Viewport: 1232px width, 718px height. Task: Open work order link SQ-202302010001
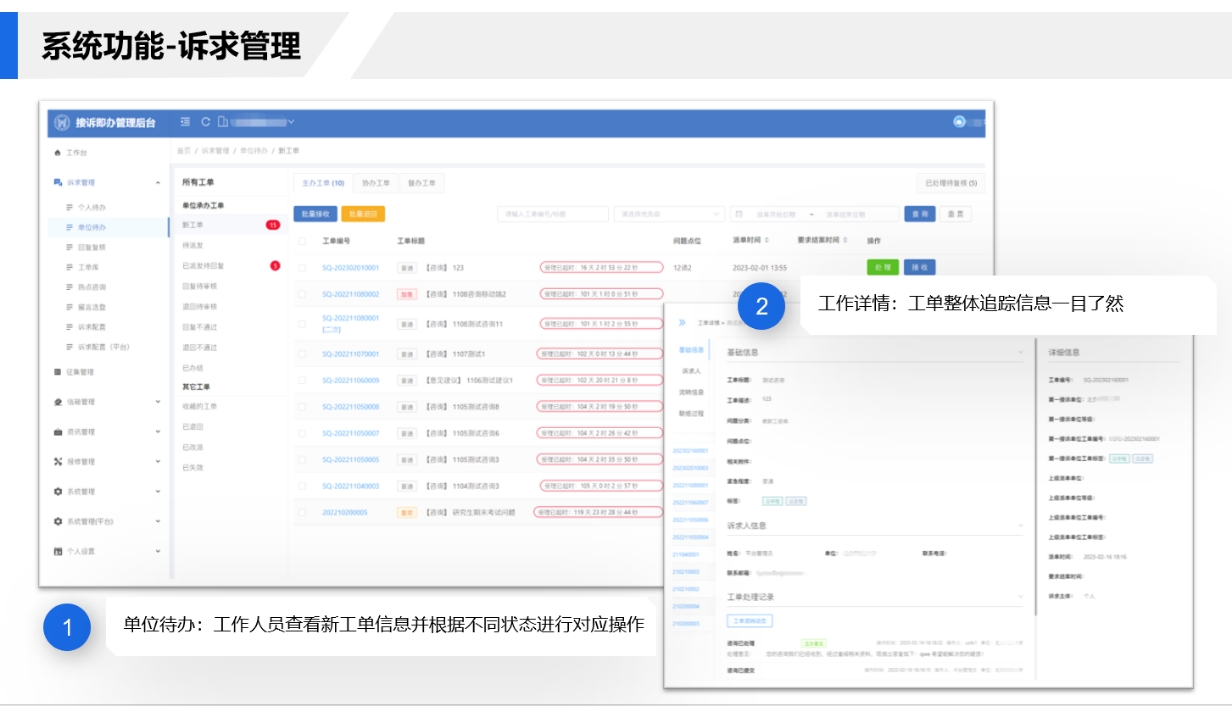pyautogui.click(x=351, y=268)
